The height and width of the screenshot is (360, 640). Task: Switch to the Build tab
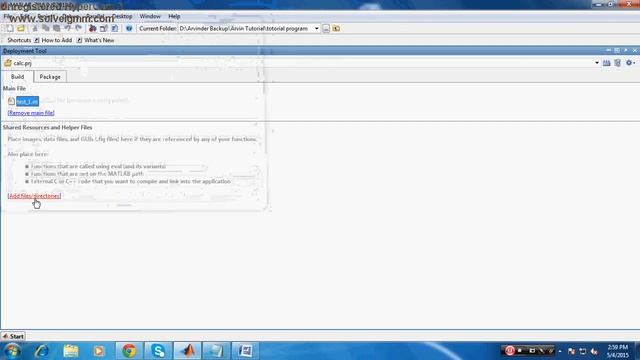[x=18, y=77]
